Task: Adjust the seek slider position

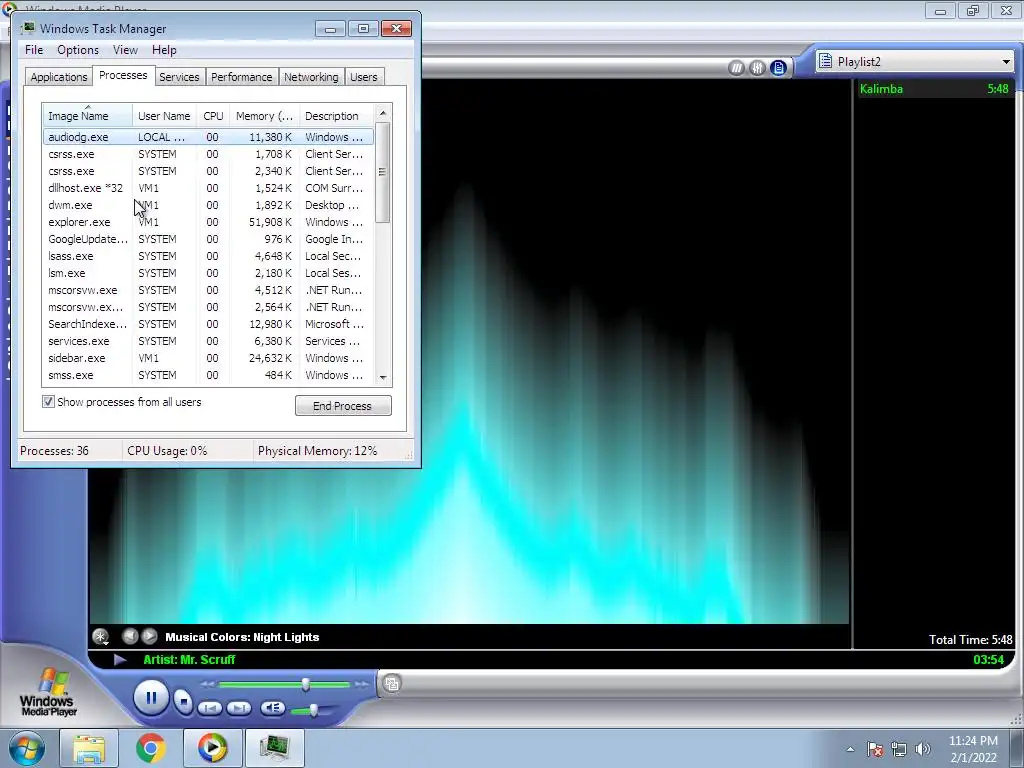Action: (x=305, y=684)
